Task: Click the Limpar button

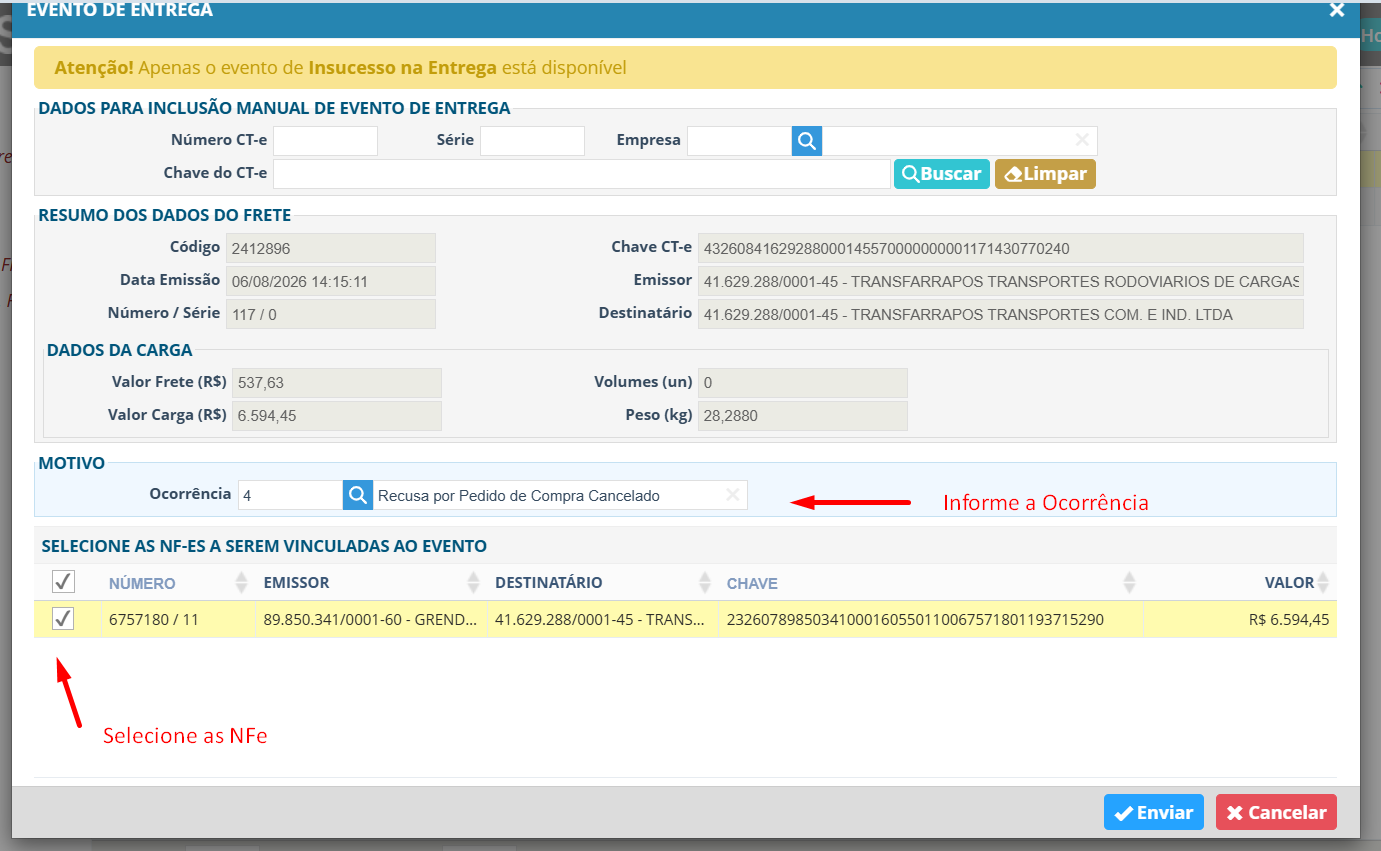Action: (1045, 174)
